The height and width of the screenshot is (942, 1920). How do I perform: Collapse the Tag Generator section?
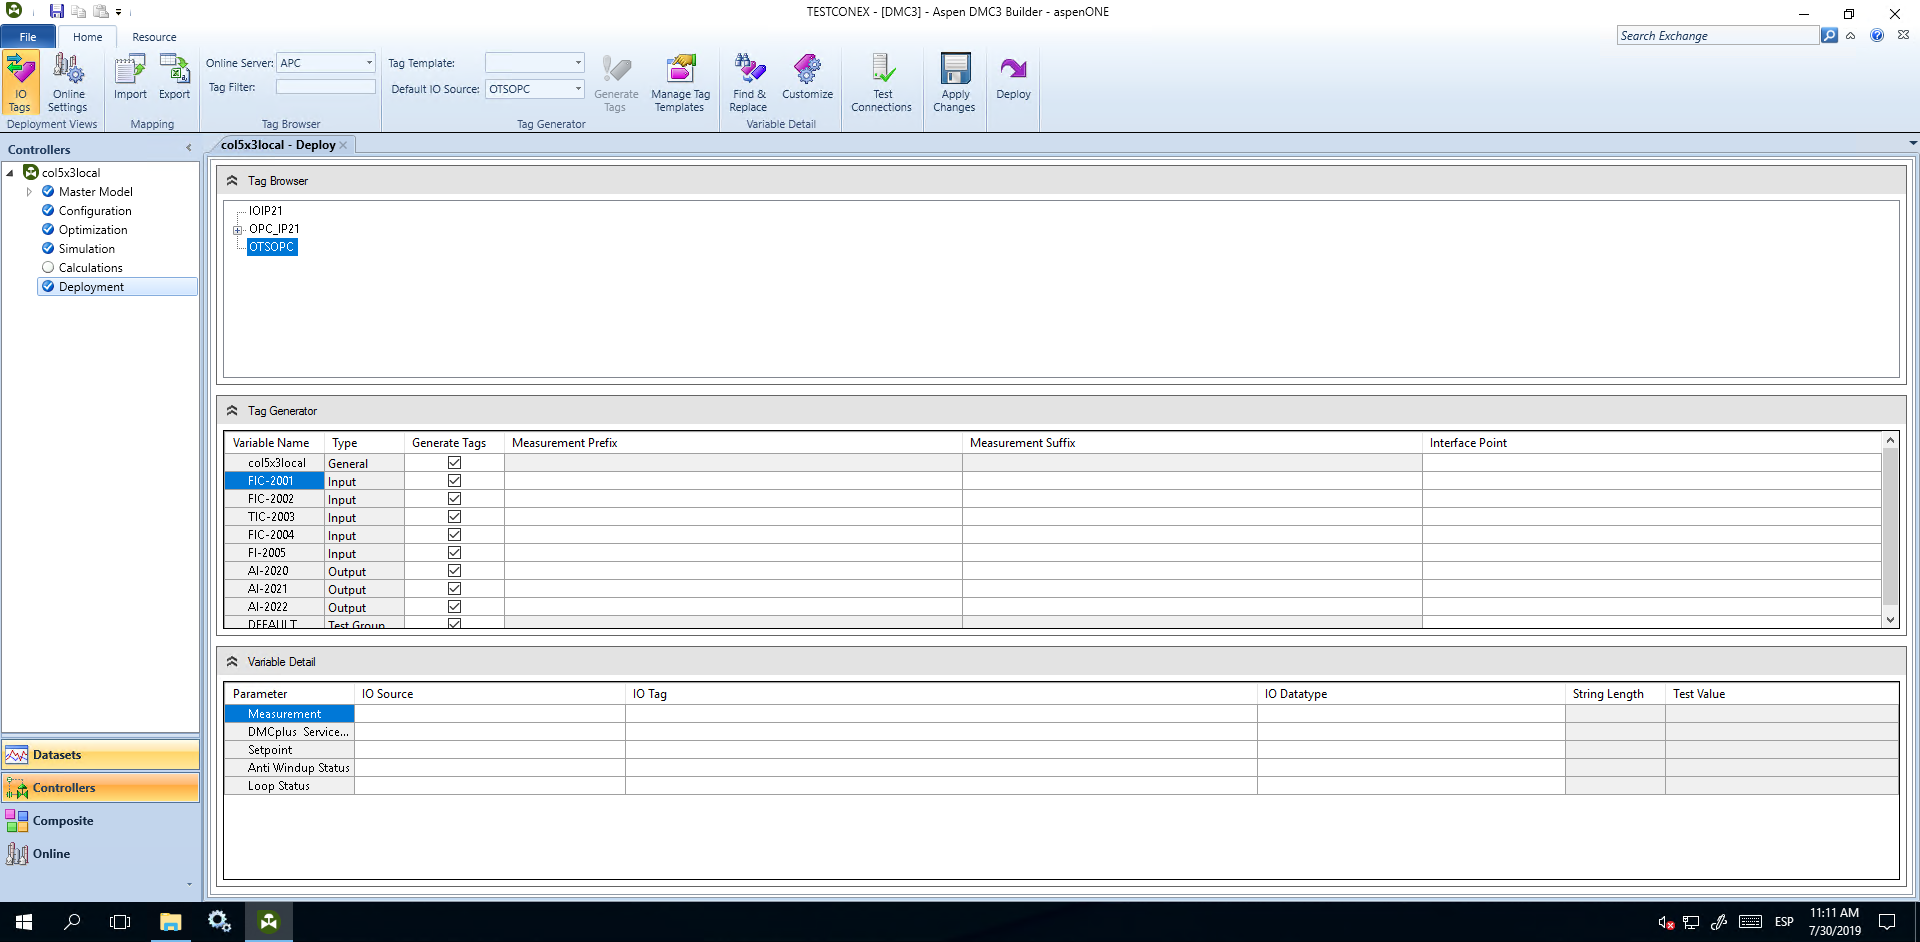click(x=232, y=411)
